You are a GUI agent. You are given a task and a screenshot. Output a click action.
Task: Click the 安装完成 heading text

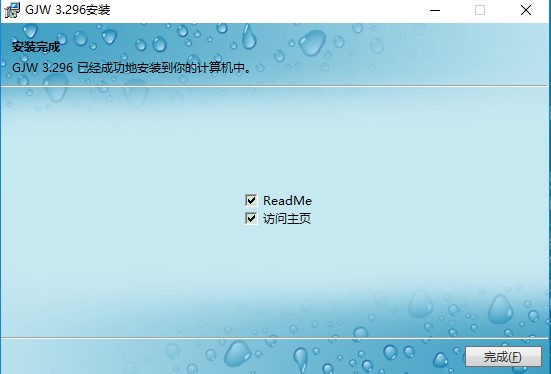[x=36, y=47]
